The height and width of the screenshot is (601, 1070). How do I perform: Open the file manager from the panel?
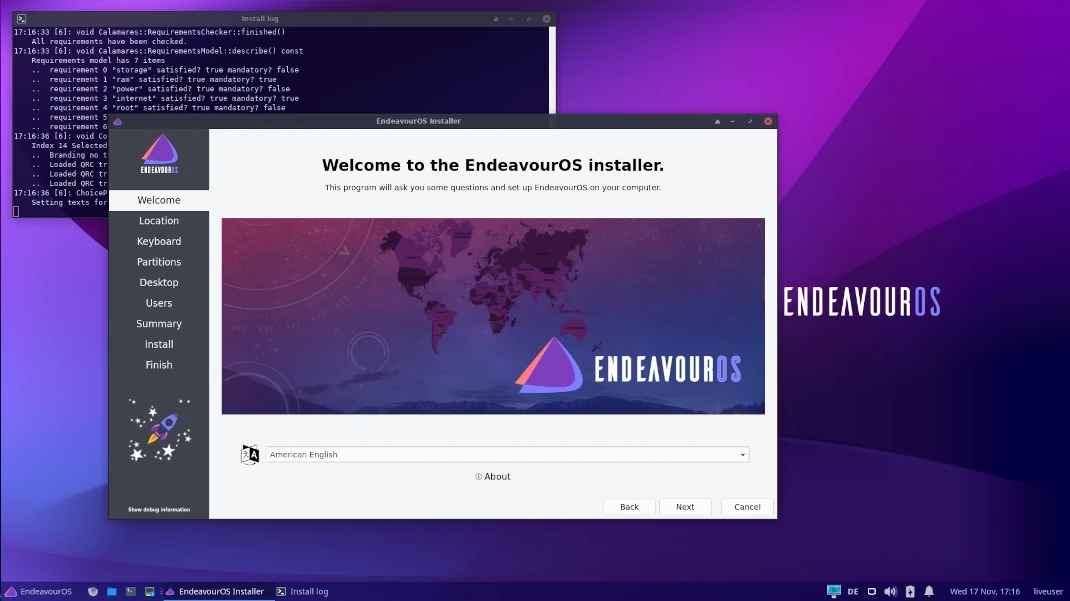pos(112,591)
